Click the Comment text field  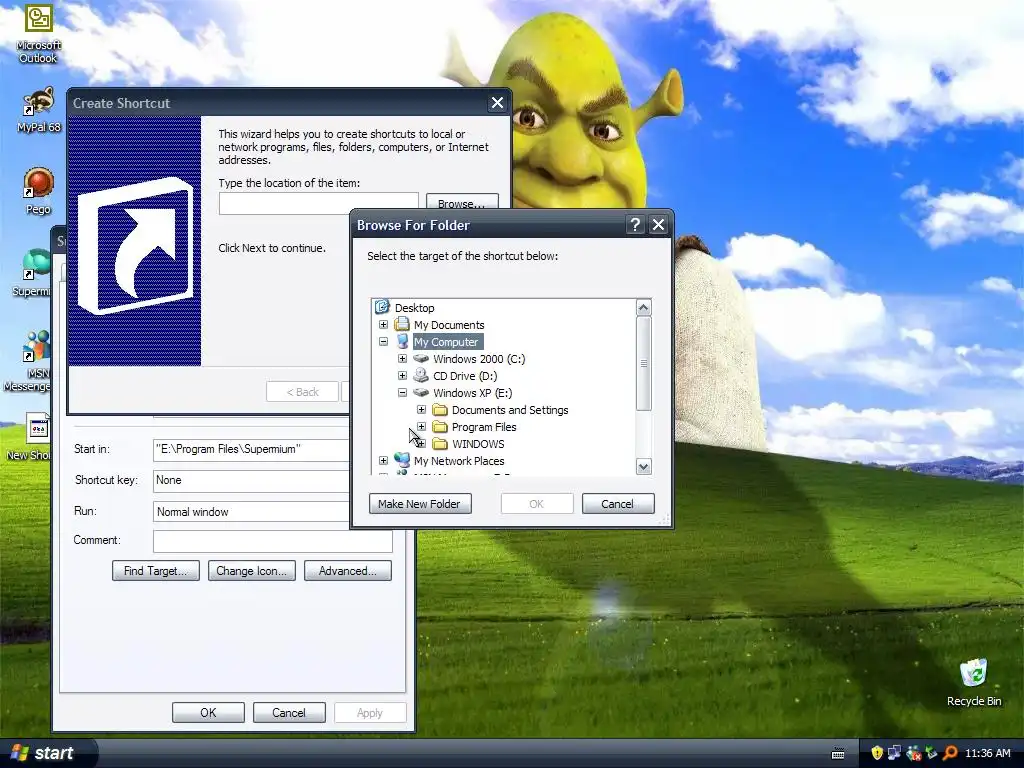(x=272, y=541)
